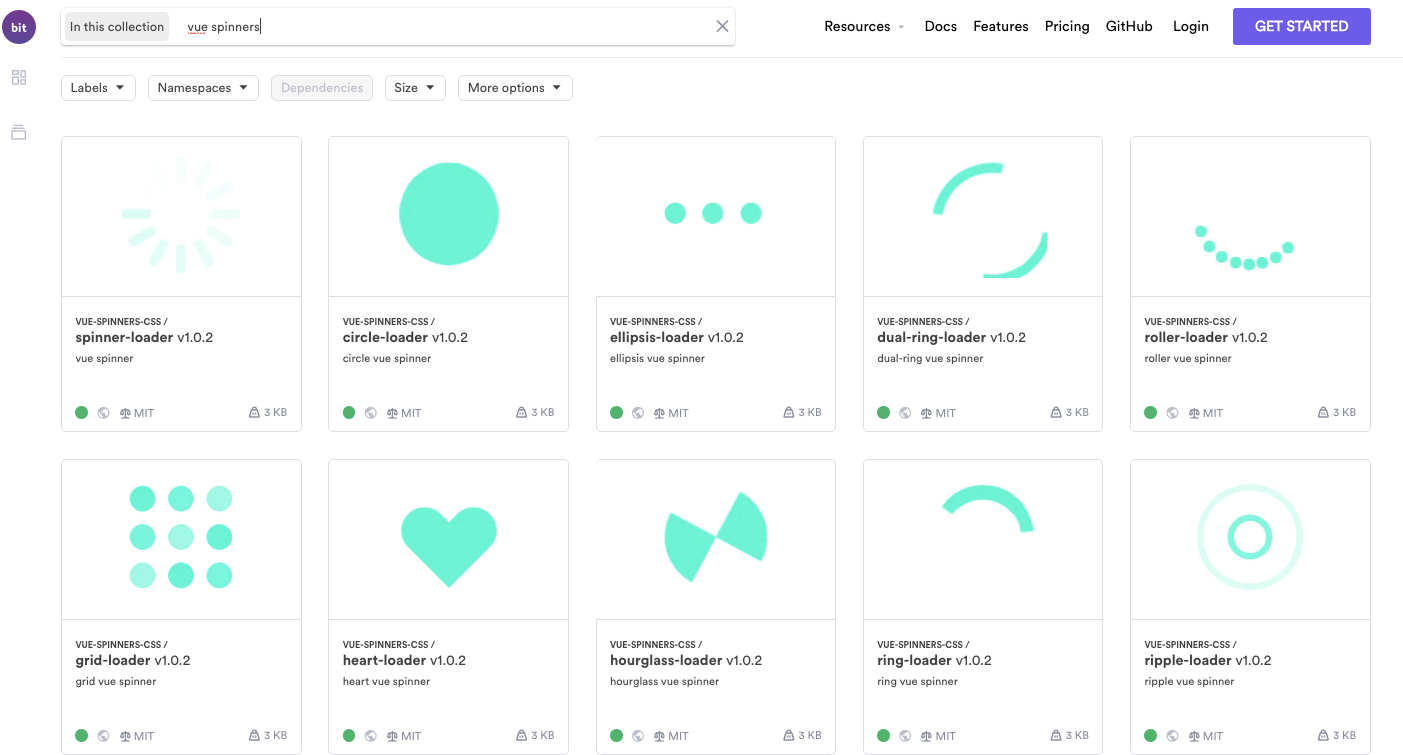Click the GET STARTED button
The image size is (1403, 755).
[1302, 27]
